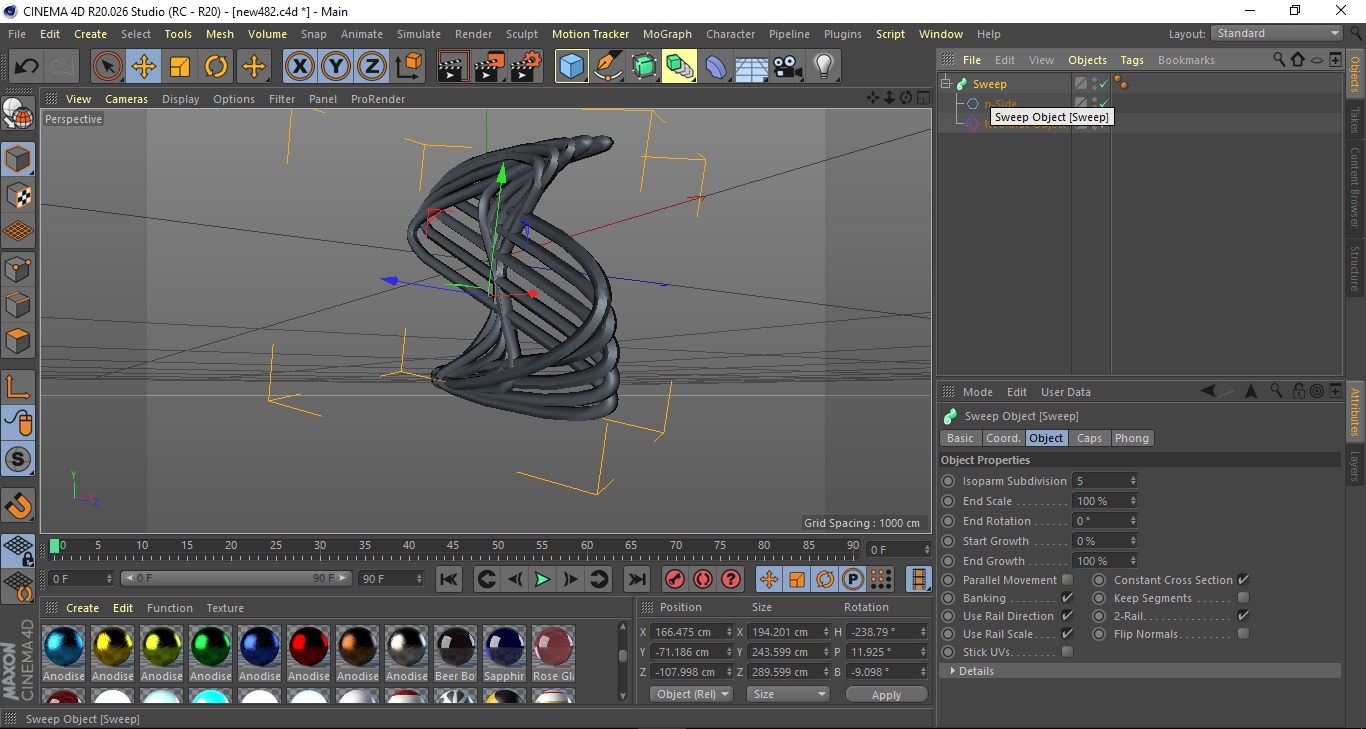The width and height of the screenshot is (1366, 729).
Task: Open attributes User Data menu
Action: (1066, 392)
